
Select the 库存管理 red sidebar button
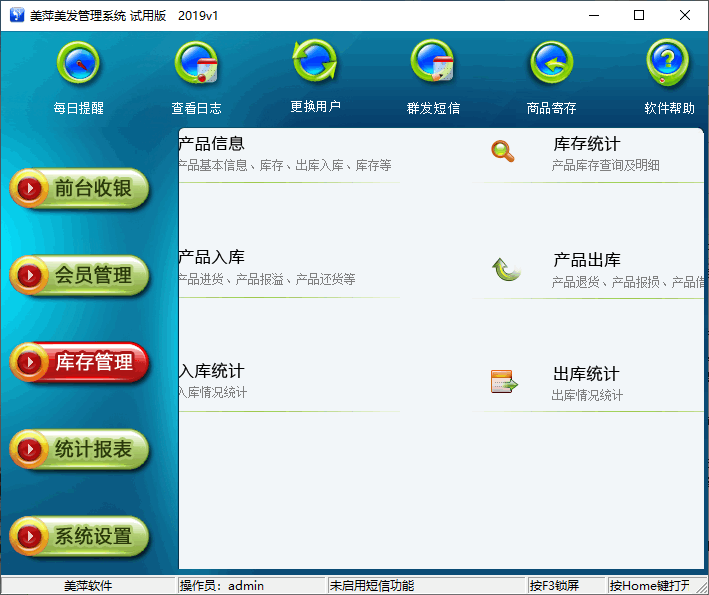coord(80,362)
